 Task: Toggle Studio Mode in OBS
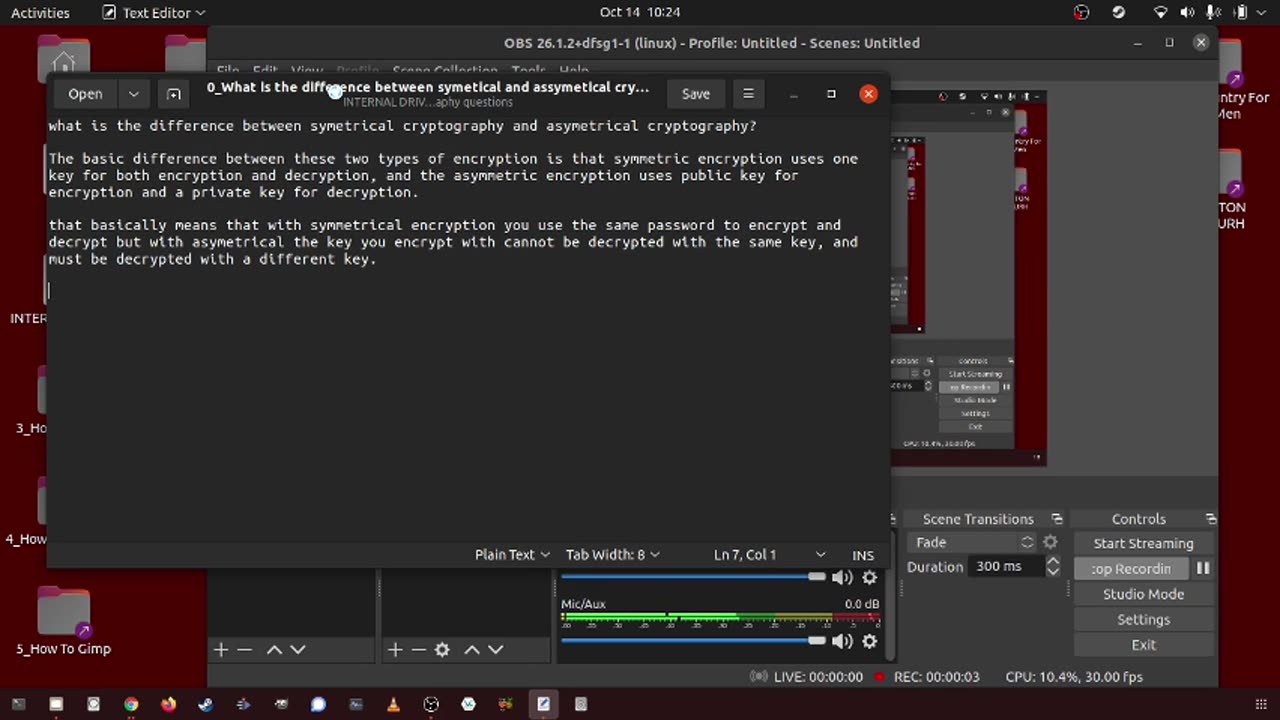tap(1143, 594)
